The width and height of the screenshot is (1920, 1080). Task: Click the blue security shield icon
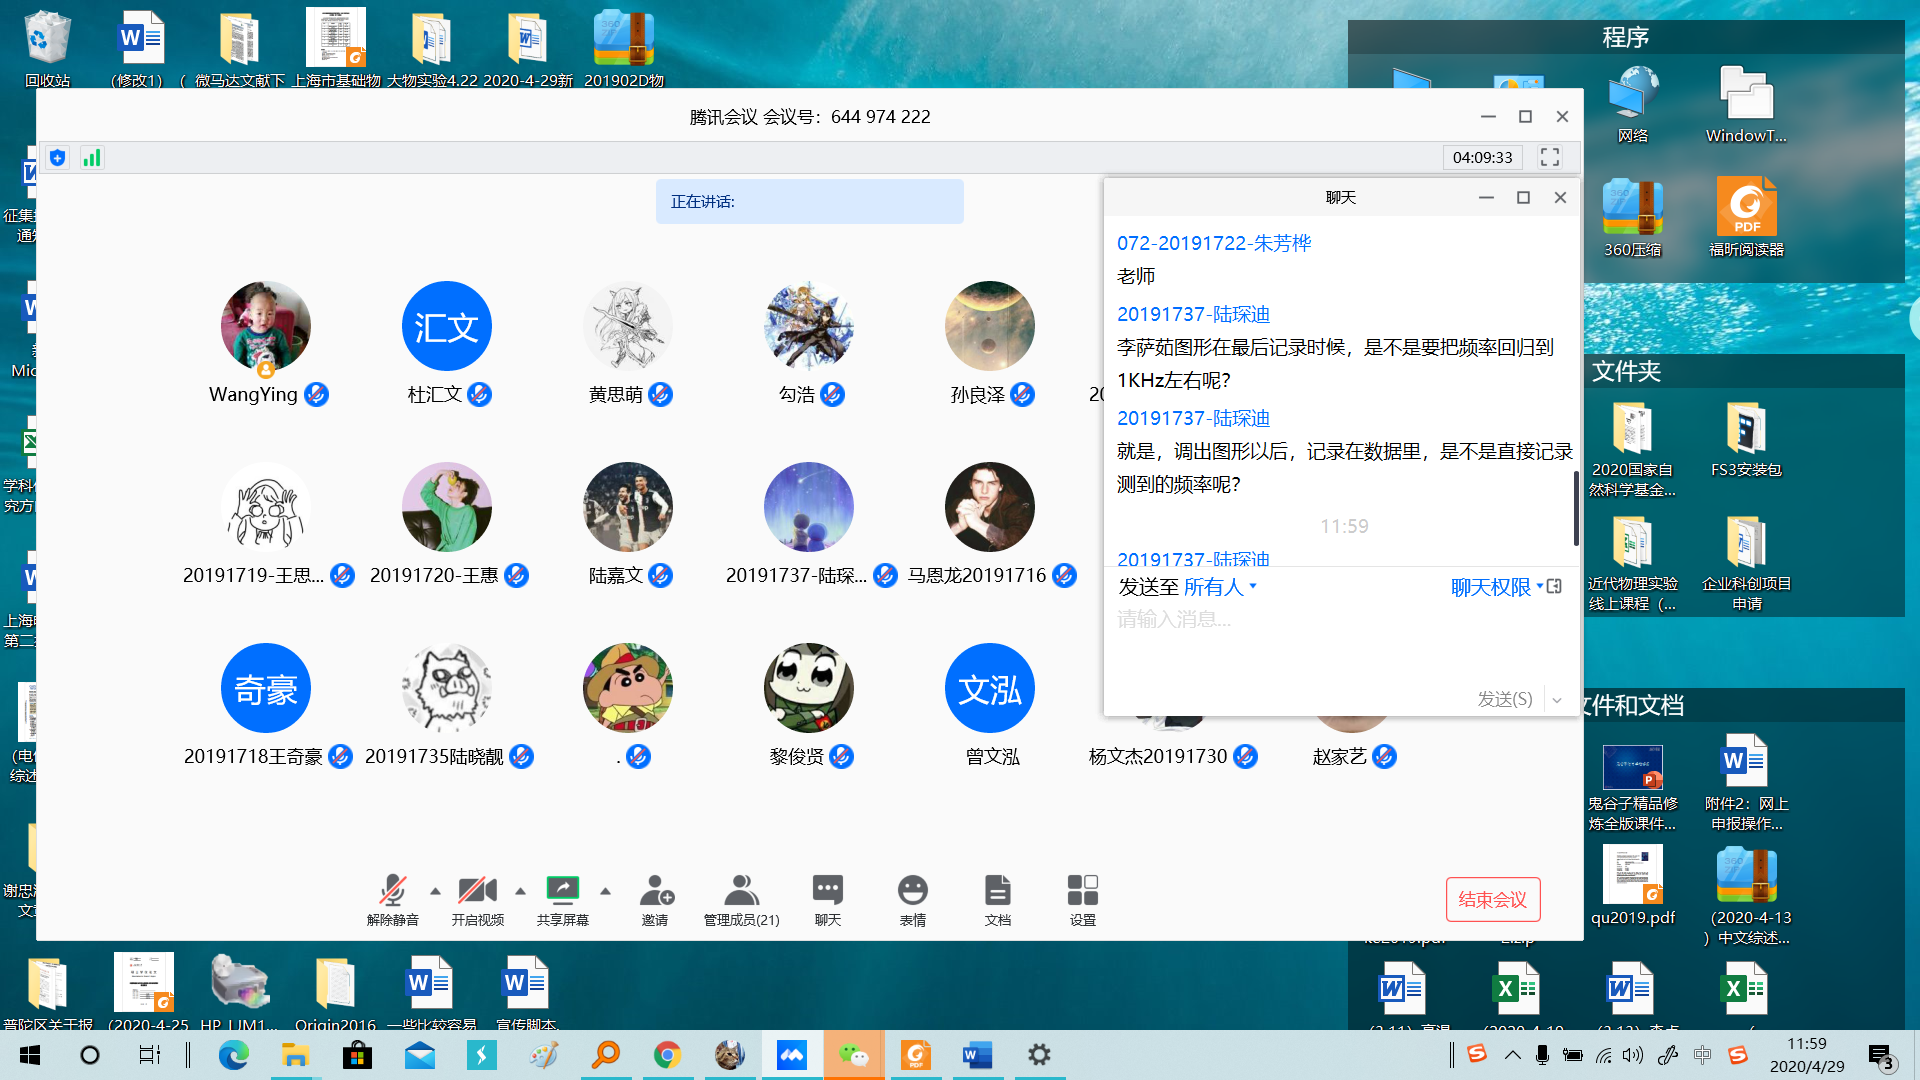click(58, 158)
